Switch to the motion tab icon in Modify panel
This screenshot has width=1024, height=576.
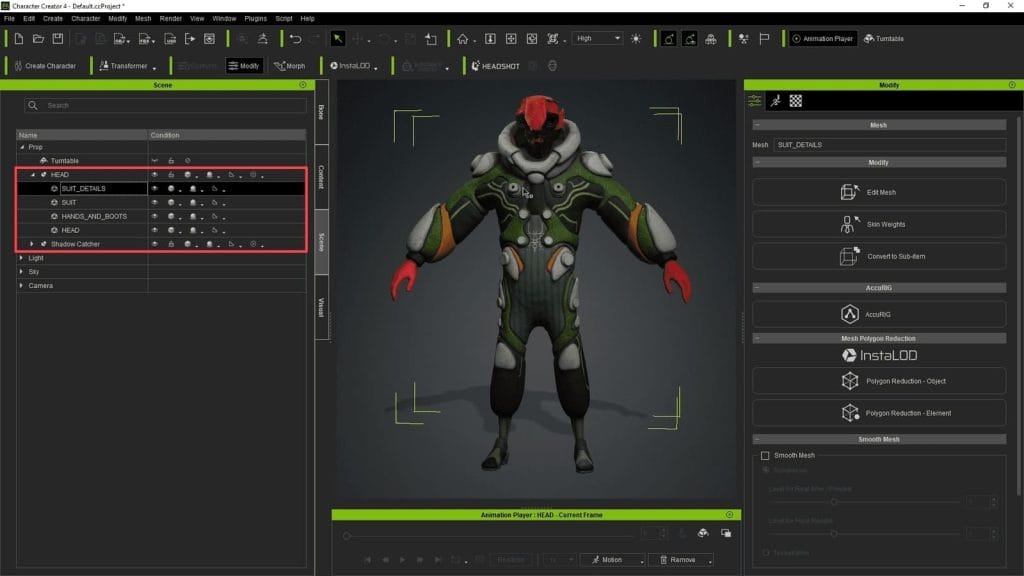coord(775,101)
